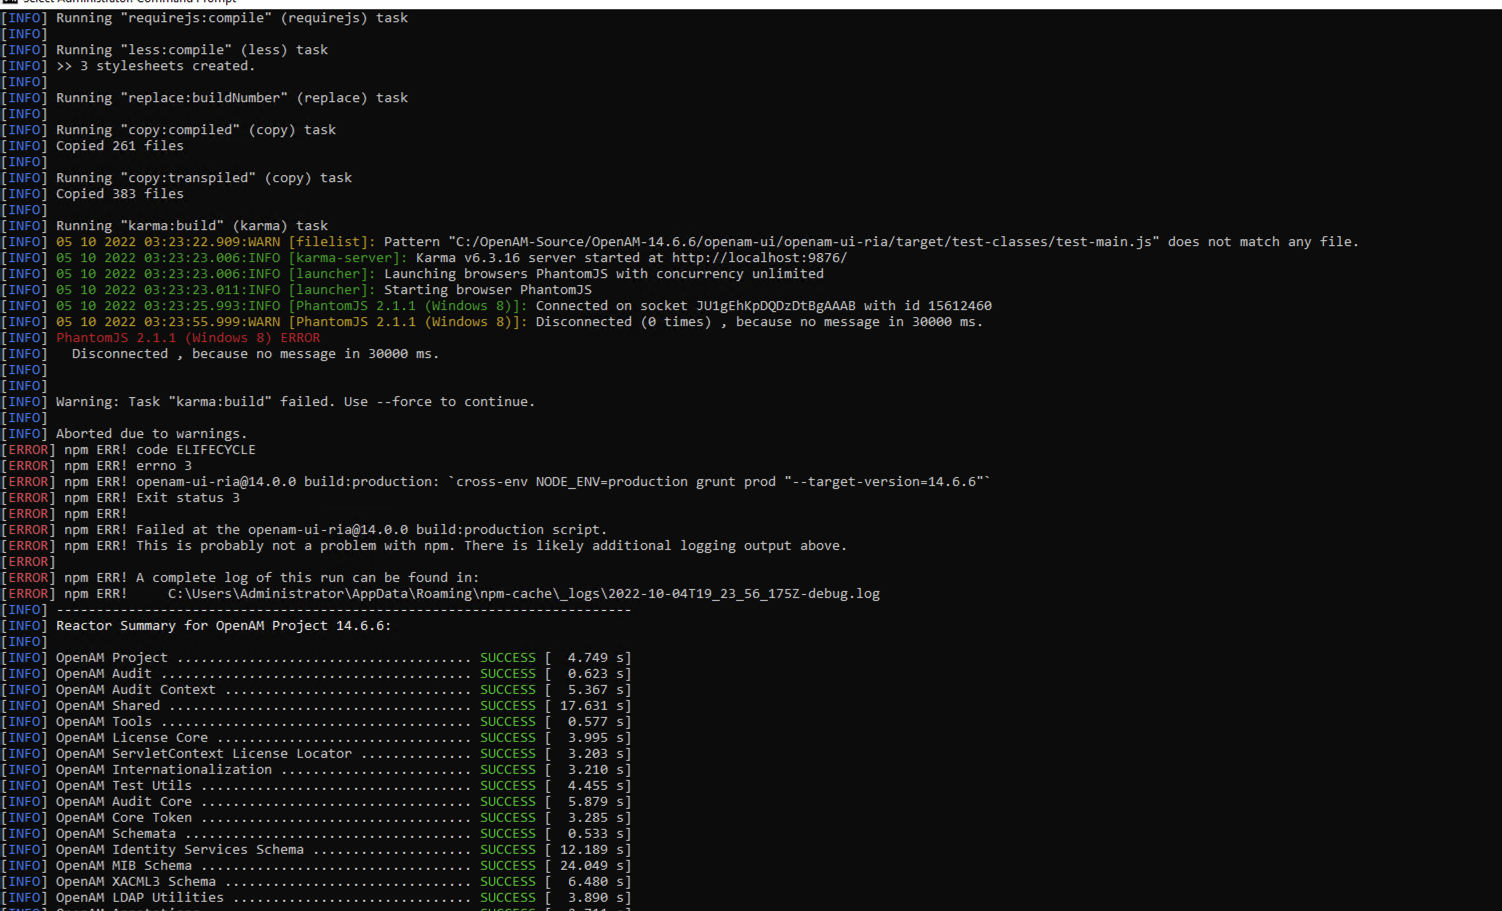Click 'Warning: Task "karma:build" failed' line
The width and height of the screenshot is (1502, 911).
pyautogui.click(x=268, y=402)
